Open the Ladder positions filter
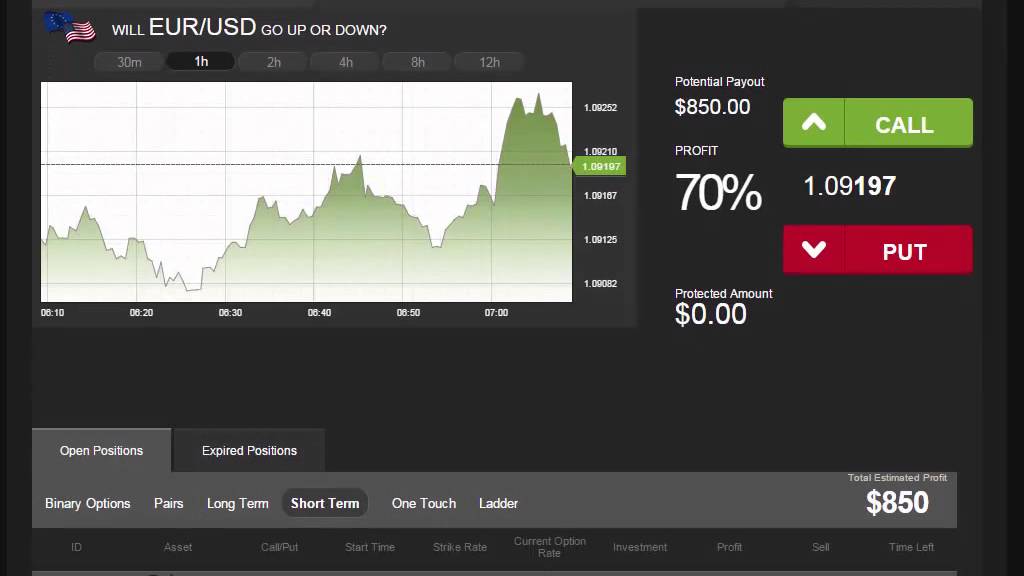The width and height of the screenshot is (1024, 576). pos(498,503)
